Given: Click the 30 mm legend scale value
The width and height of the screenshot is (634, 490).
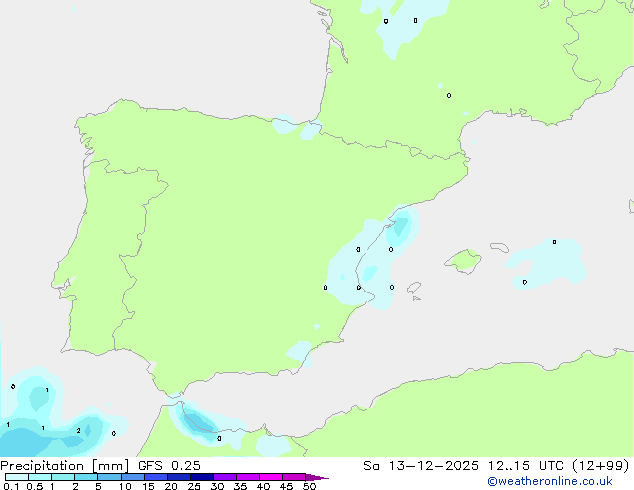Looking at the screenshot, I should 217,487.
